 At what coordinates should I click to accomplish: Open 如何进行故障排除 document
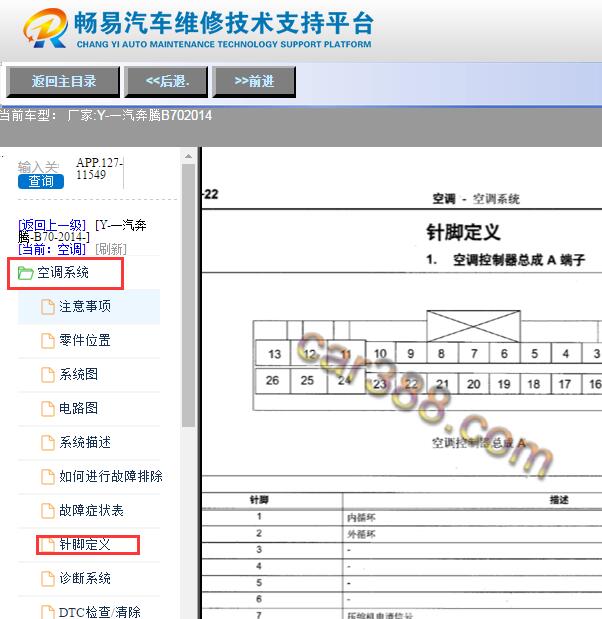pos(111,476)
